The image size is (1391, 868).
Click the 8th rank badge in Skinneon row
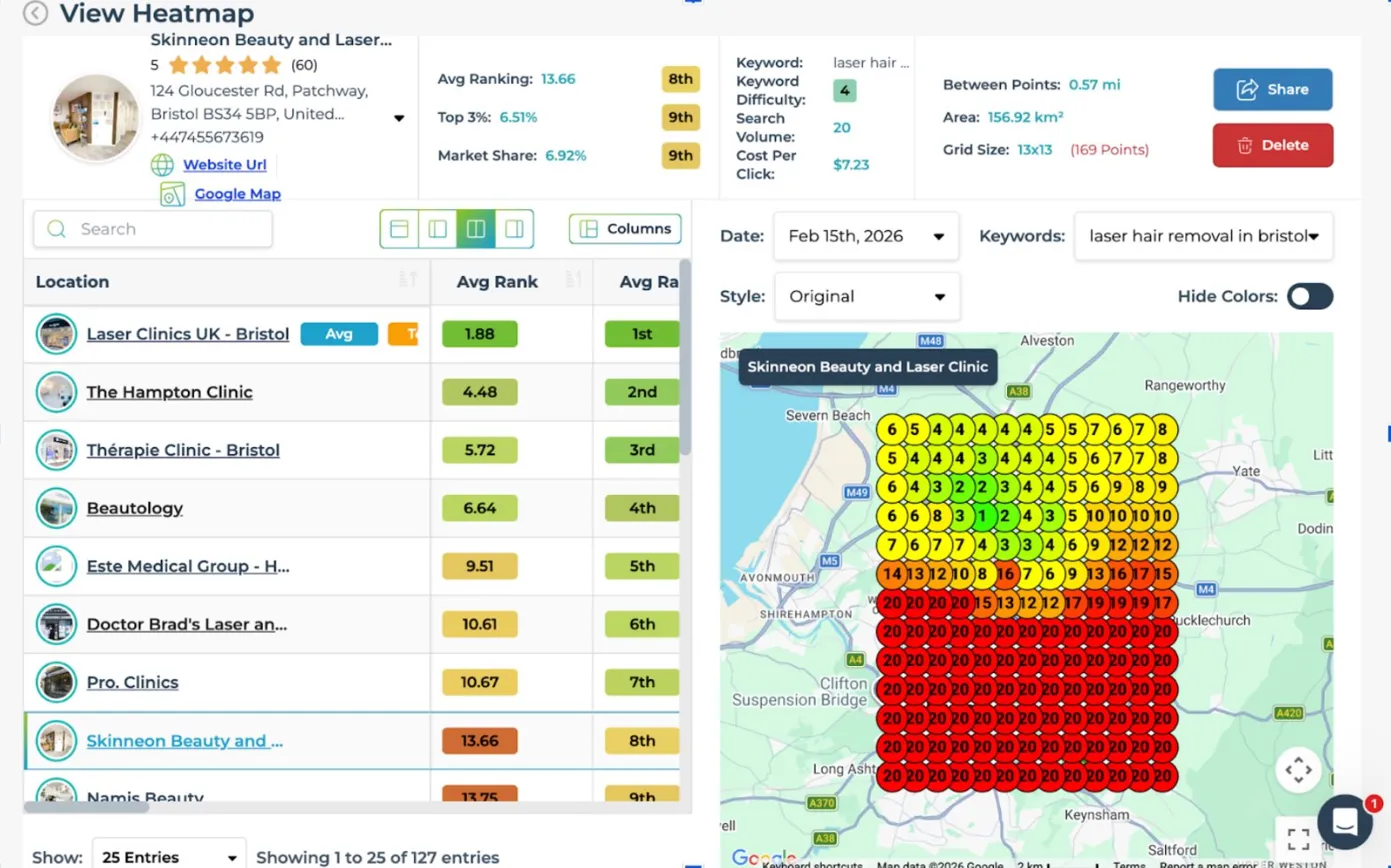point(642,741)
